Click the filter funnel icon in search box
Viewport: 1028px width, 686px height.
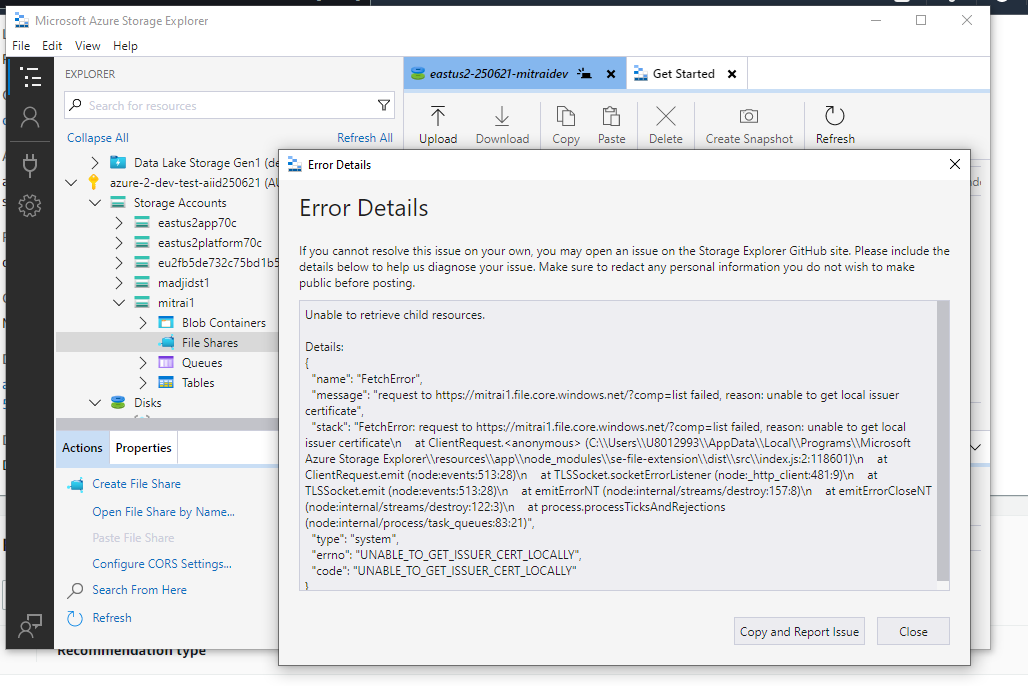tap(384, 105)
